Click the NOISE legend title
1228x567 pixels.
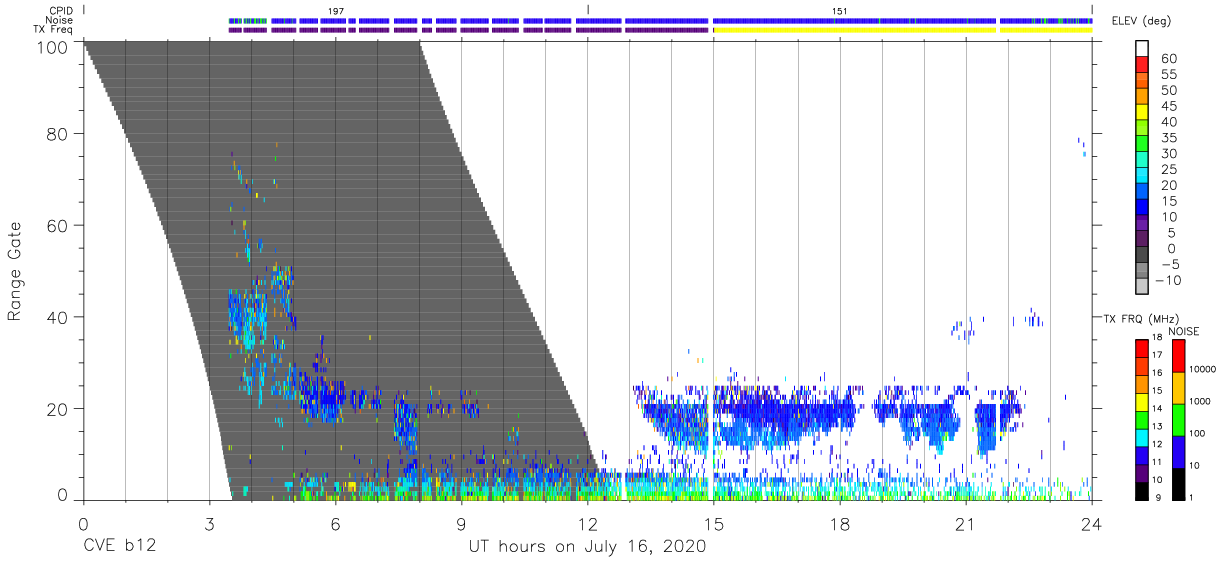1185,331
